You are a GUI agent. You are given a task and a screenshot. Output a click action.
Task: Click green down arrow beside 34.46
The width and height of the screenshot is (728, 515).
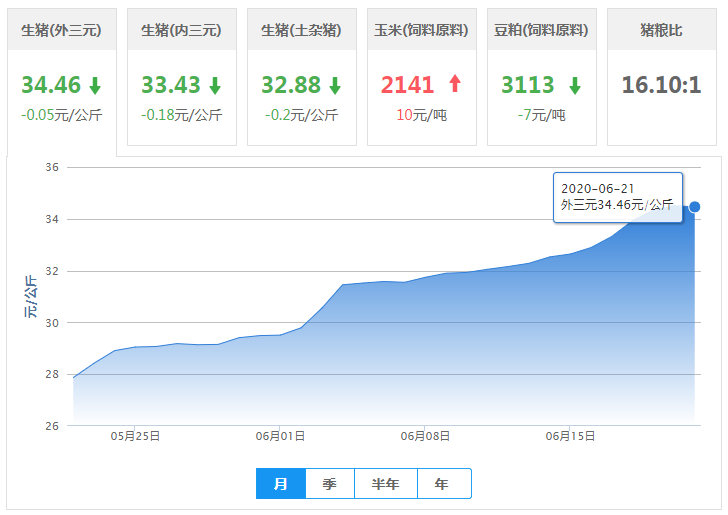[x=95, y=85]
